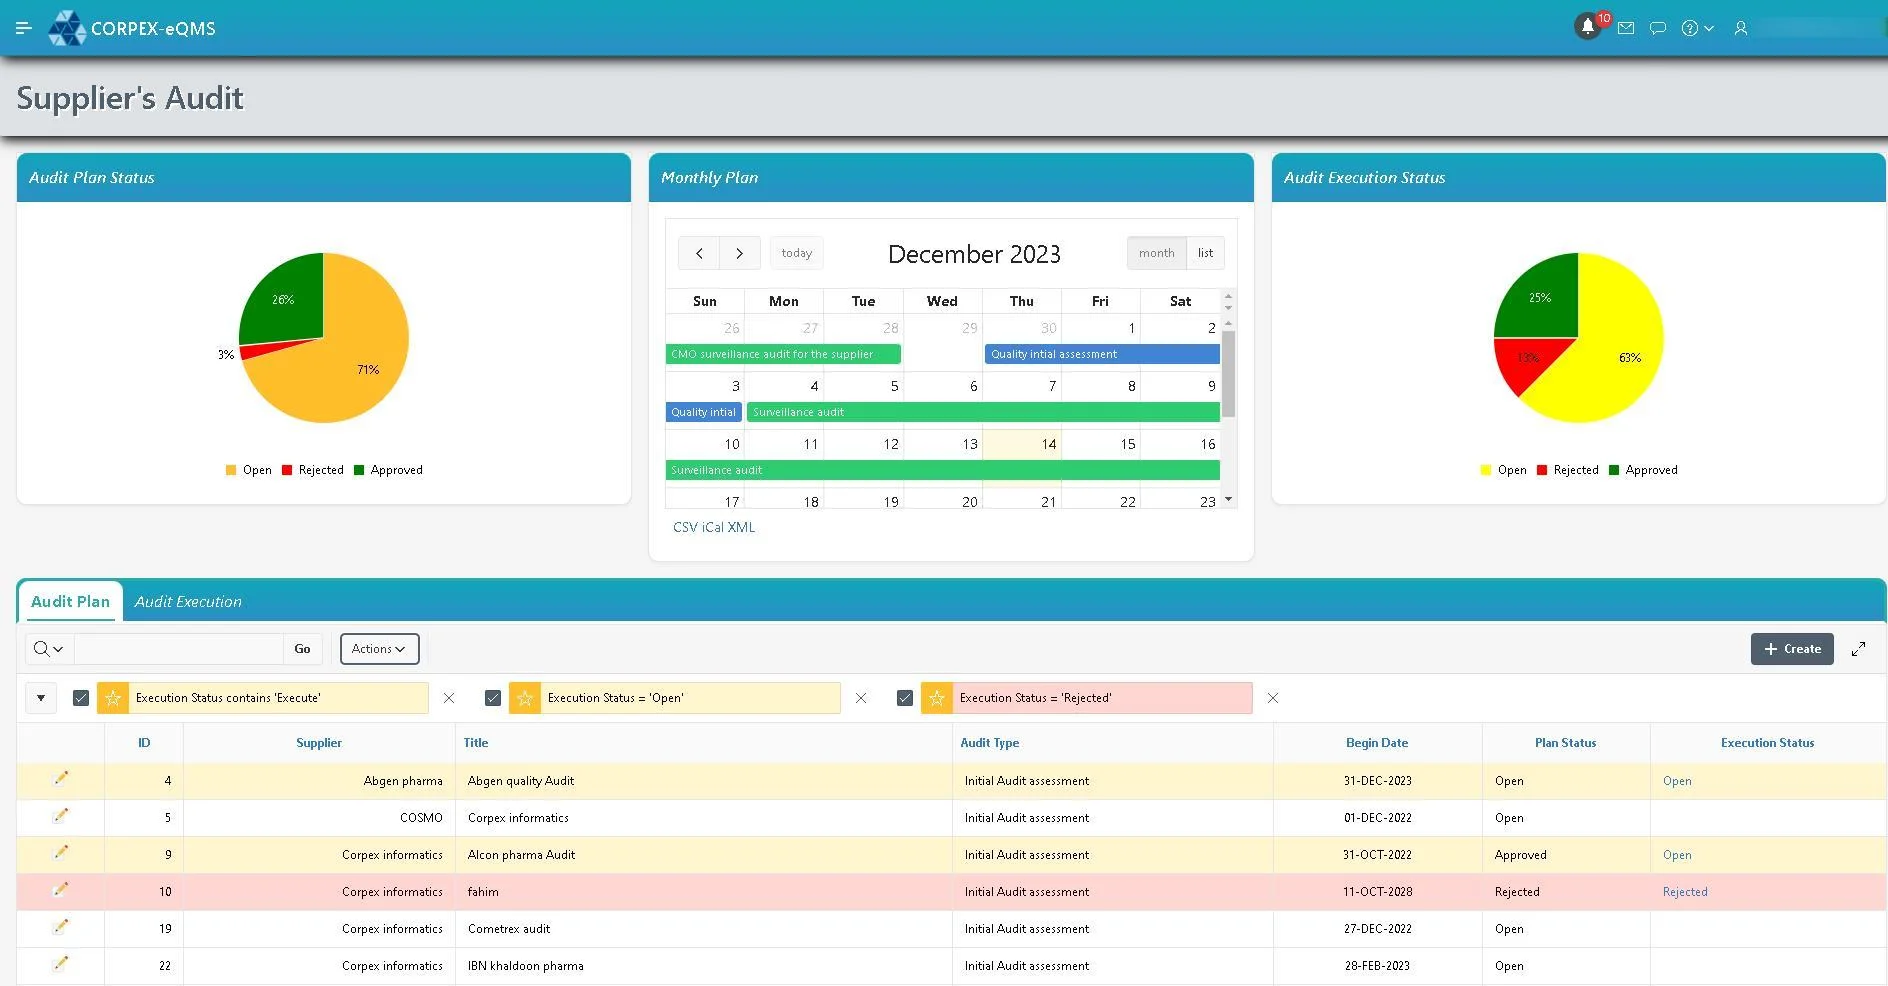Click the star icon on the 'Execute' filter chip

(114, 698)
